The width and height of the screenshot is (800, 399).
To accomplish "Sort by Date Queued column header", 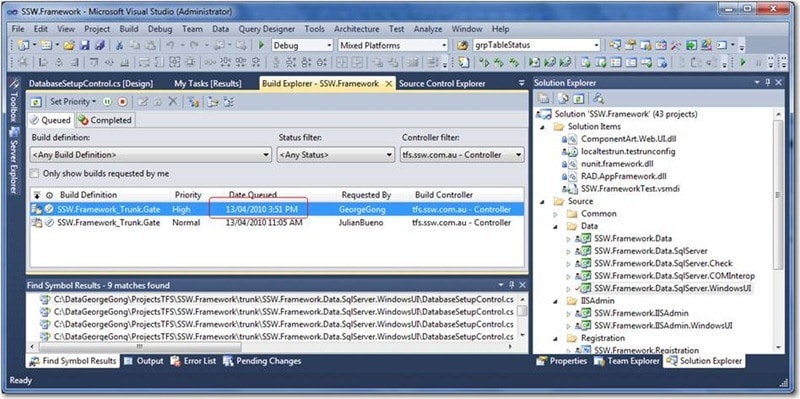I will 253,195.
